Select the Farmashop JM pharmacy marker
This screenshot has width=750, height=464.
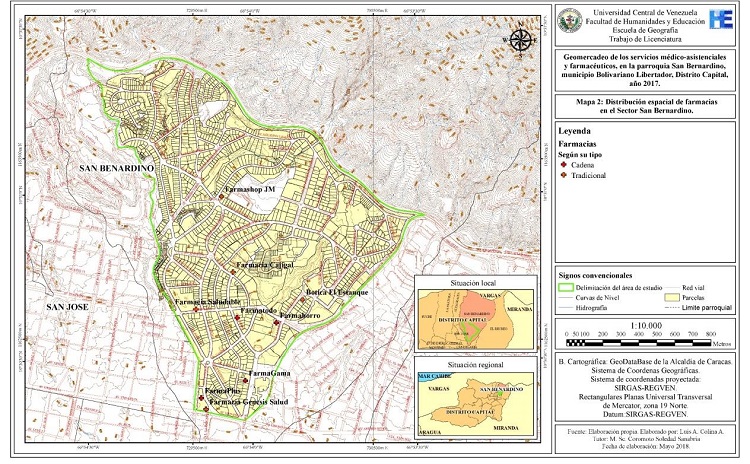[x=221, y=197]
